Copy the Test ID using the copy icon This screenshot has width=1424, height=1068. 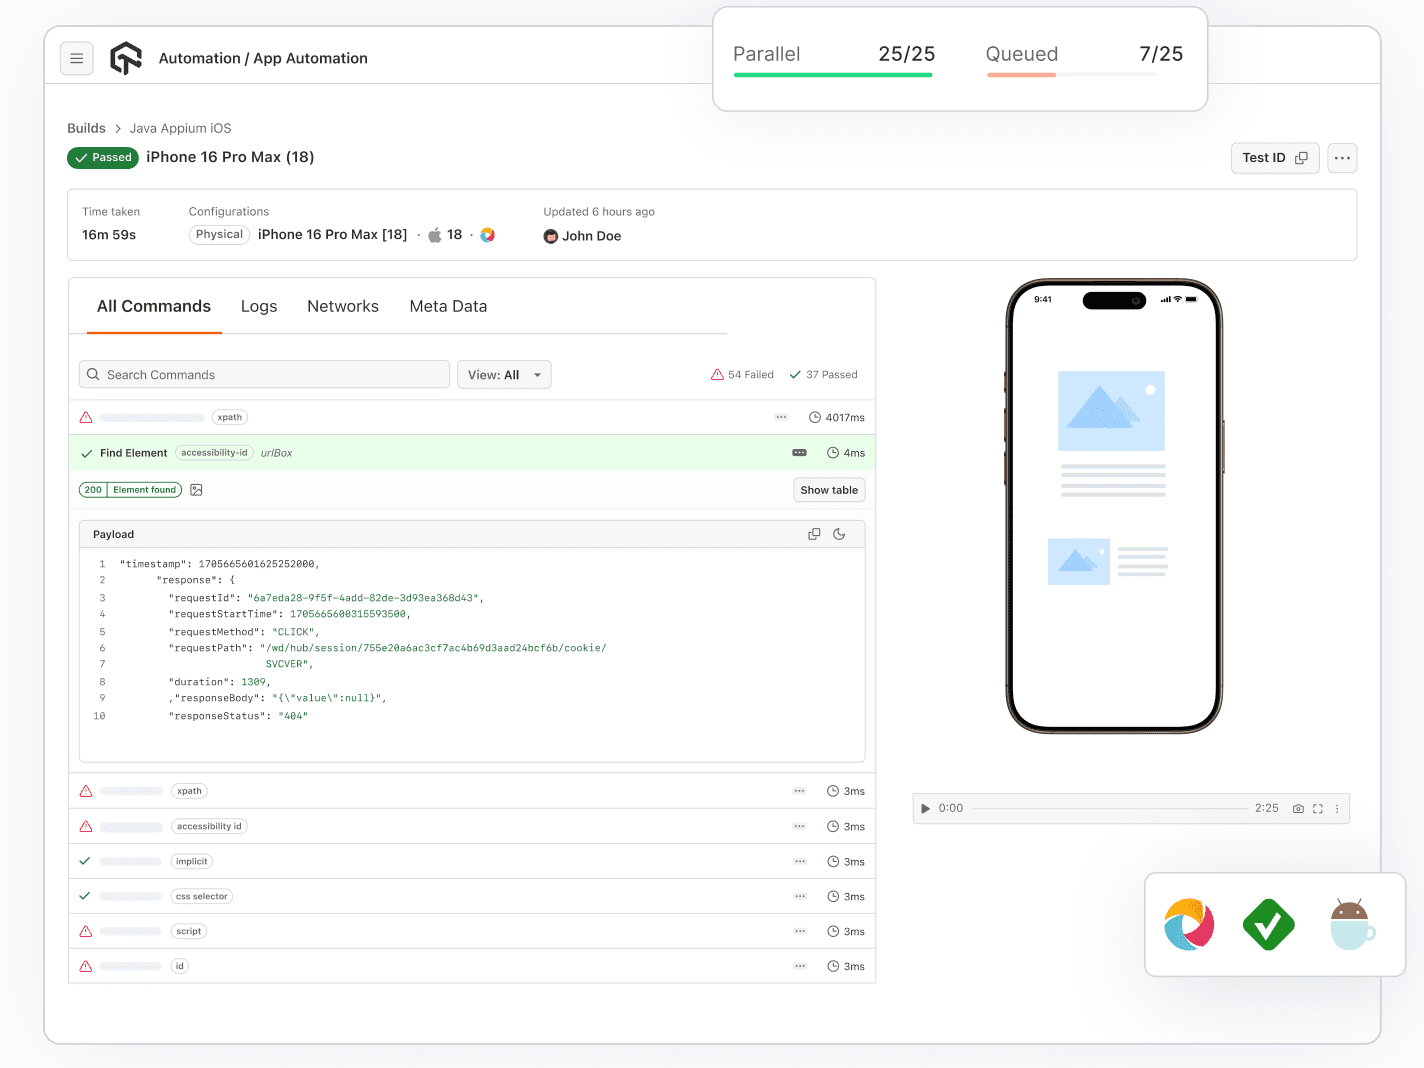pos(1302,158)
